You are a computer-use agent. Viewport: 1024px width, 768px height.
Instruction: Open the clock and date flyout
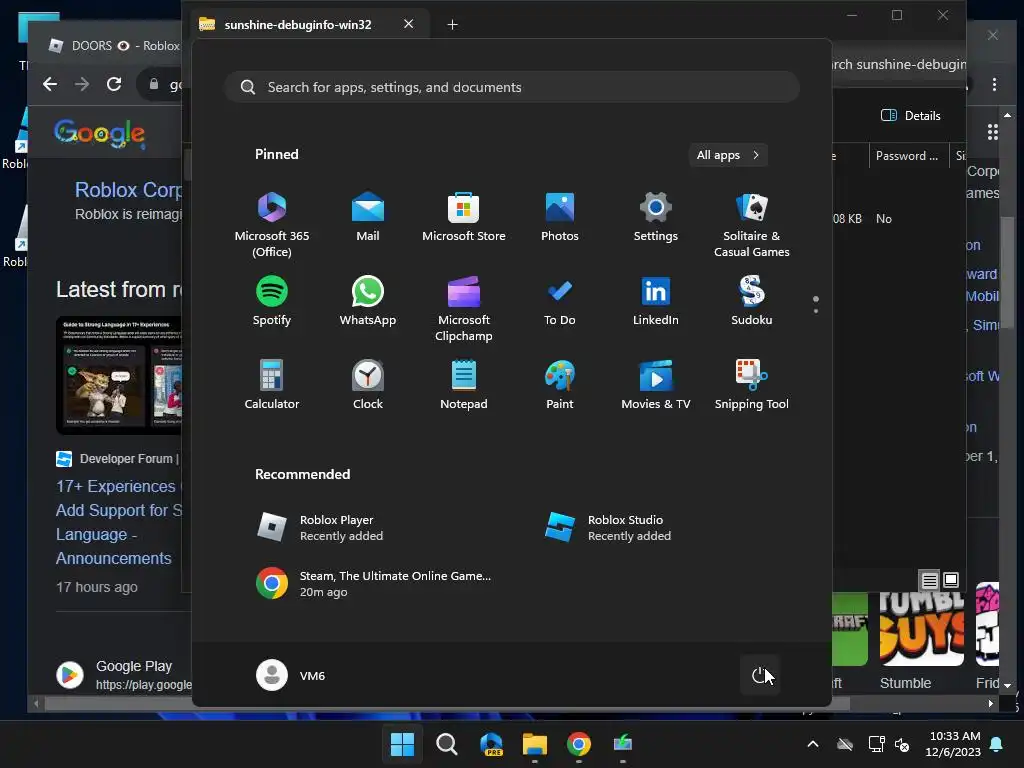click(953, 744)
